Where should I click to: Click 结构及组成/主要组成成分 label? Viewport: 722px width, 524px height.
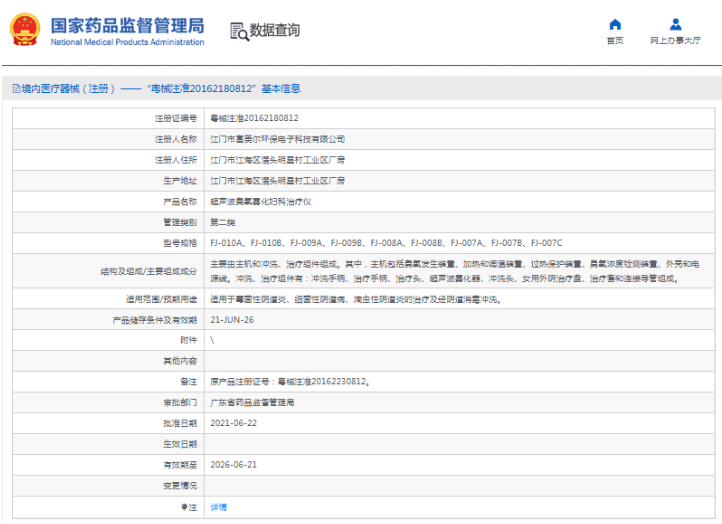tap(149, 271)
